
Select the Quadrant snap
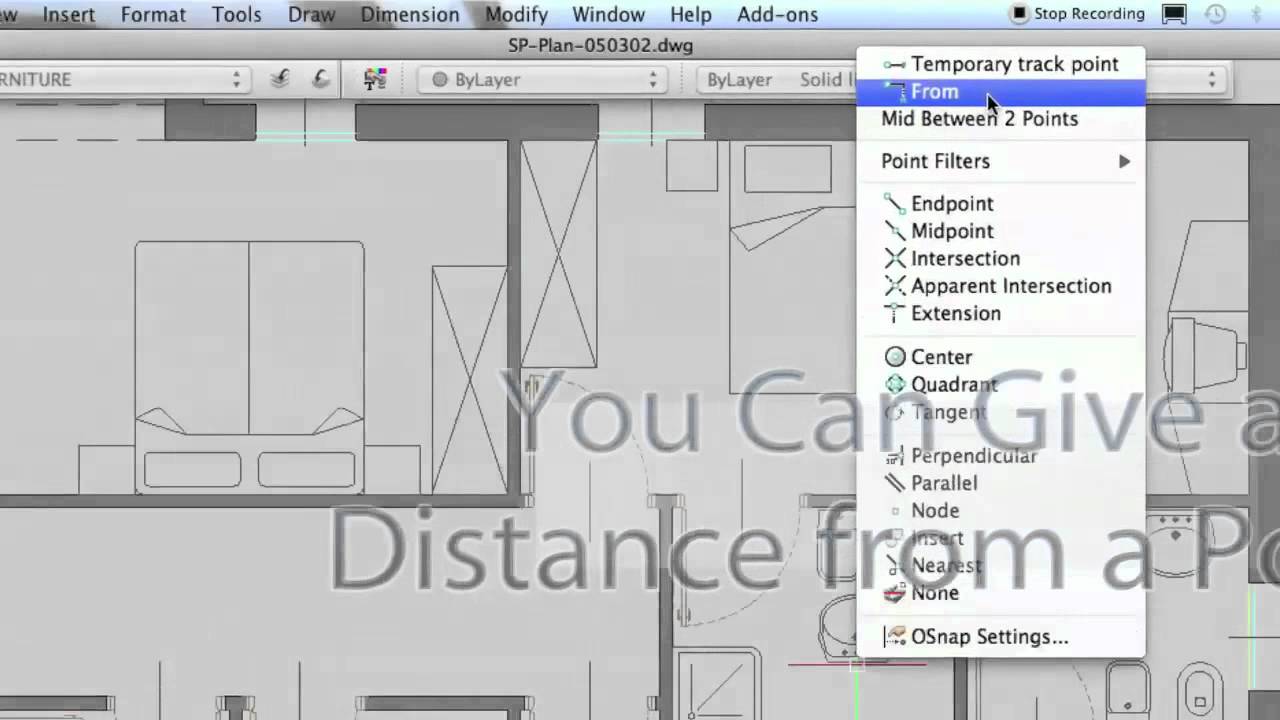tap(1001, 385)
